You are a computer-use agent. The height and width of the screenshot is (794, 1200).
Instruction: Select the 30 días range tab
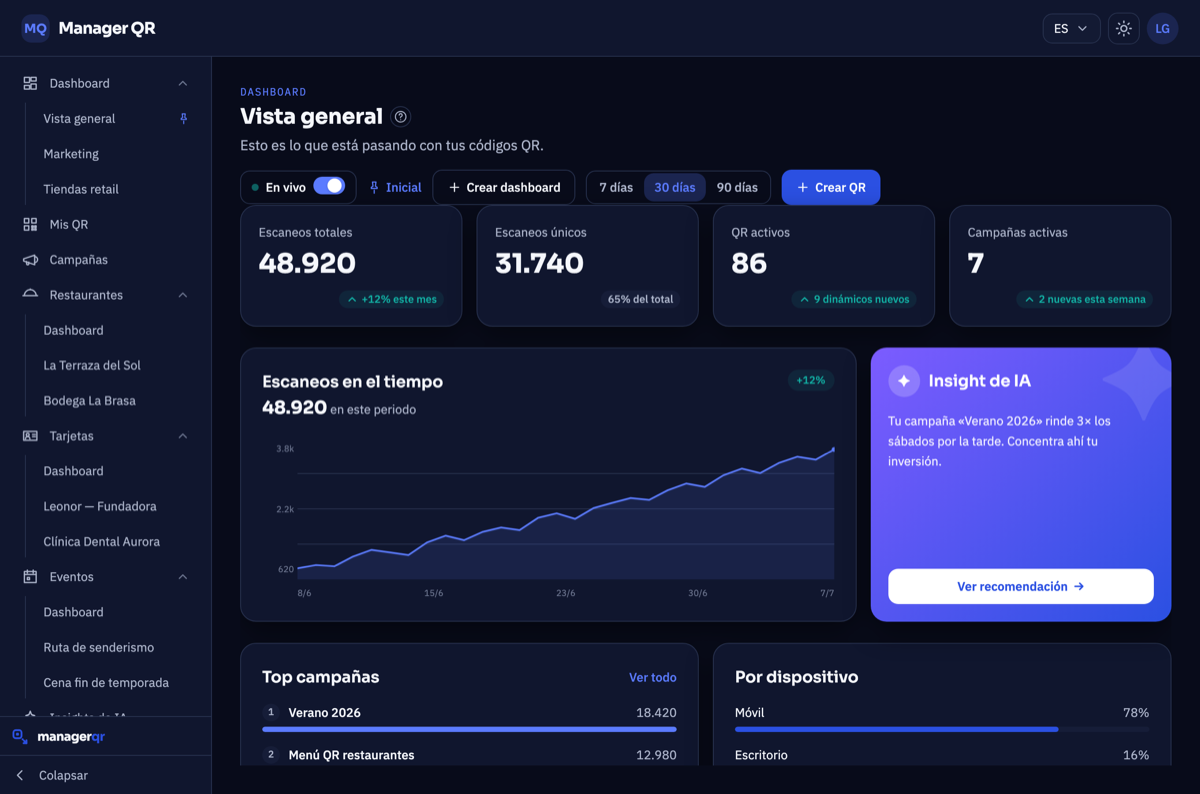pyautogui.click(x=675, y=187)
